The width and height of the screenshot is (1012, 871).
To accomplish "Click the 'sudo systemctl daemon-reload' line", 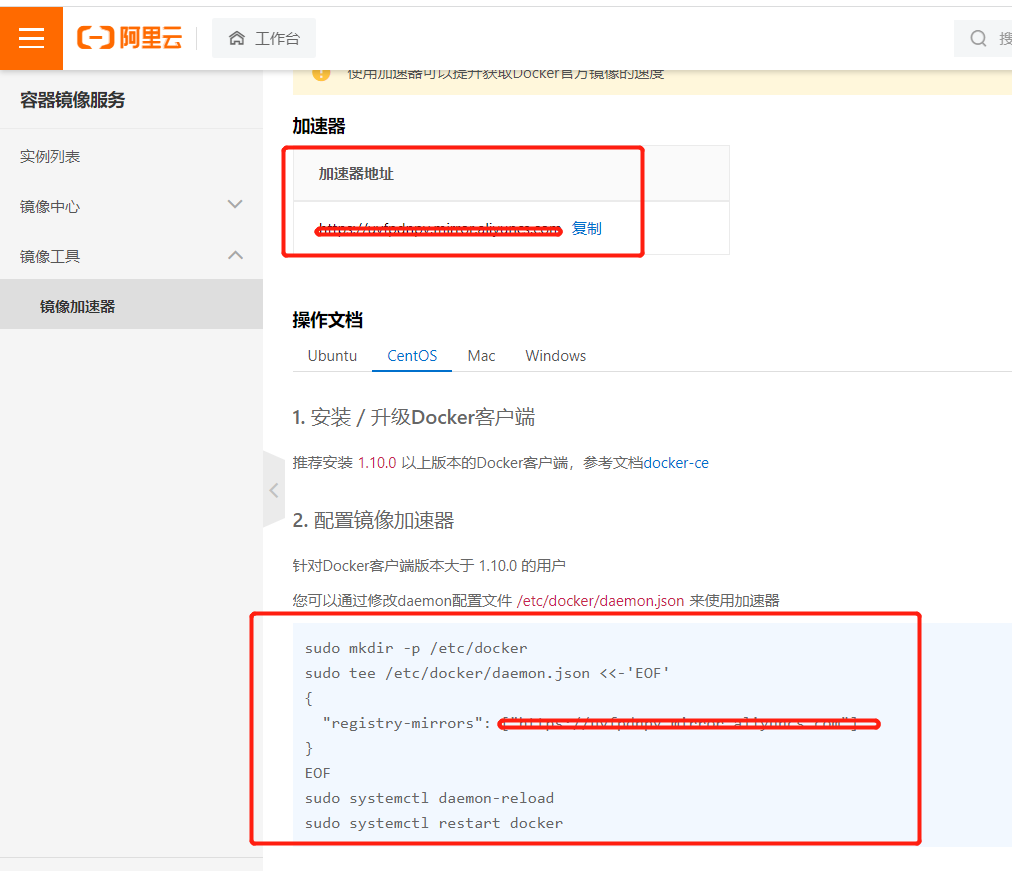I will click(429, 798).
